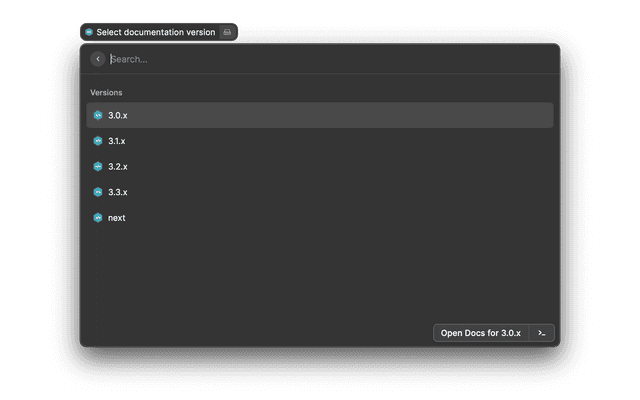640x400 pixels.
Task: Click the 3.3.x version icon
Action: point(98,192)
